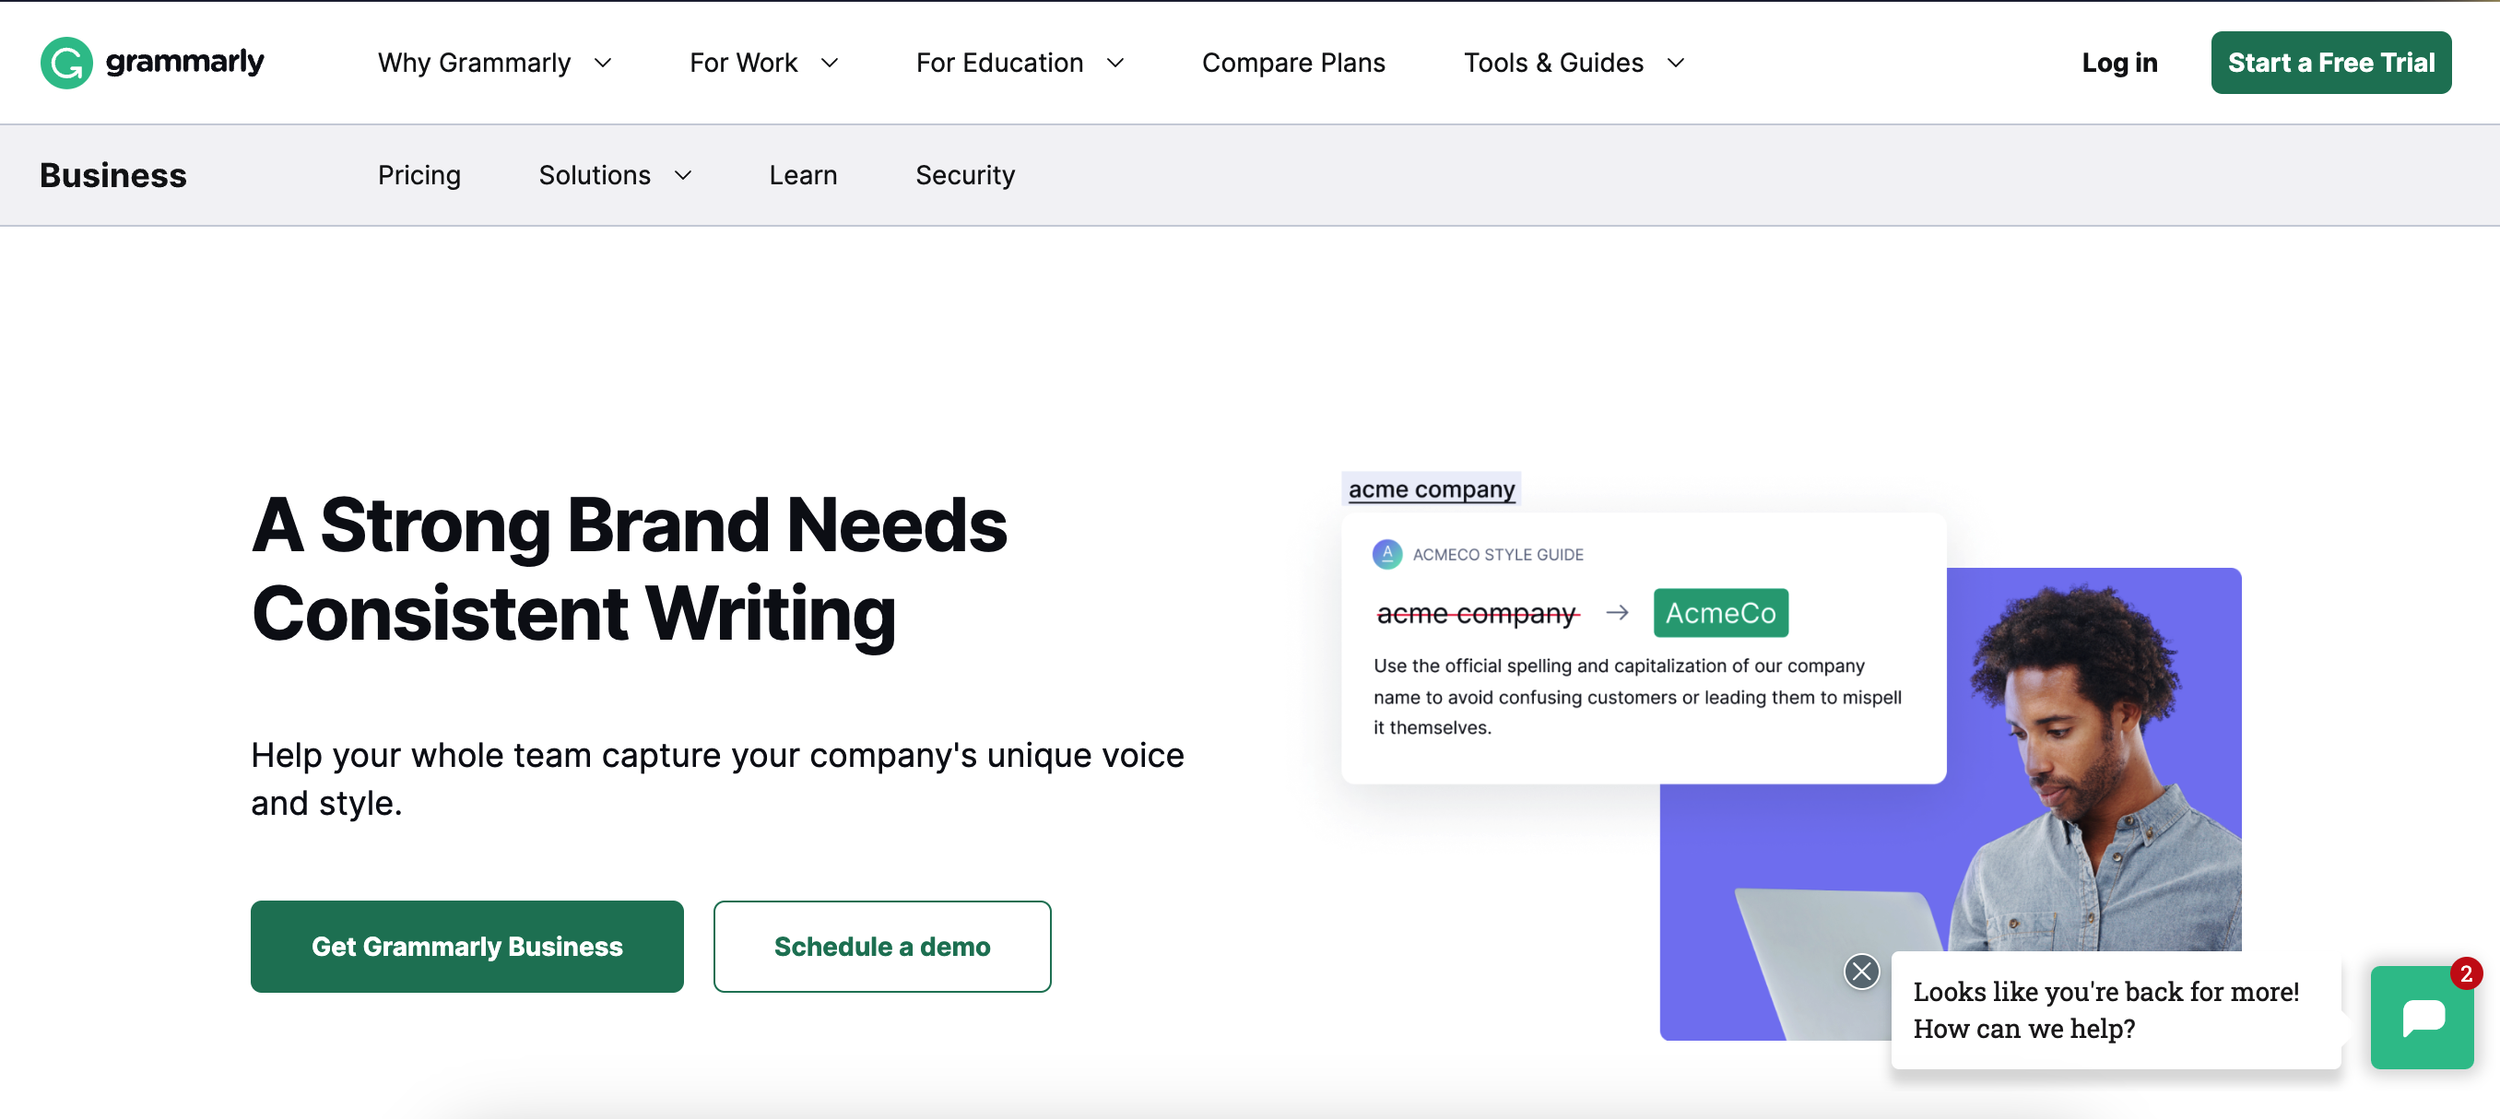Click the red notification badge on chat
Viewport: 2500px width, 1119px height.
(x=2466, y=973)
